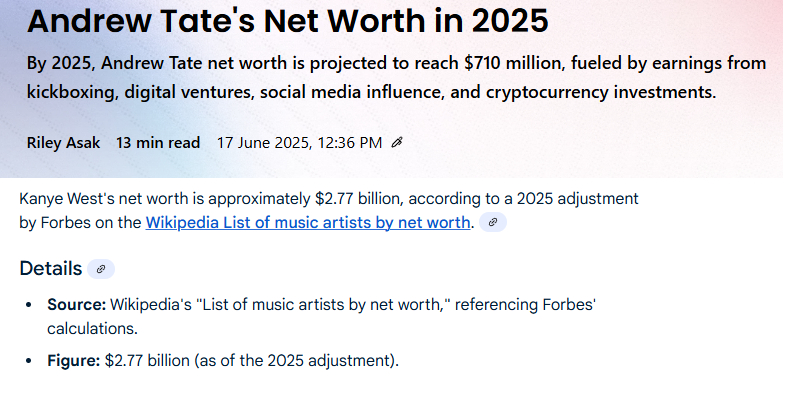Click the 13 min read label

tap(158, 143)
